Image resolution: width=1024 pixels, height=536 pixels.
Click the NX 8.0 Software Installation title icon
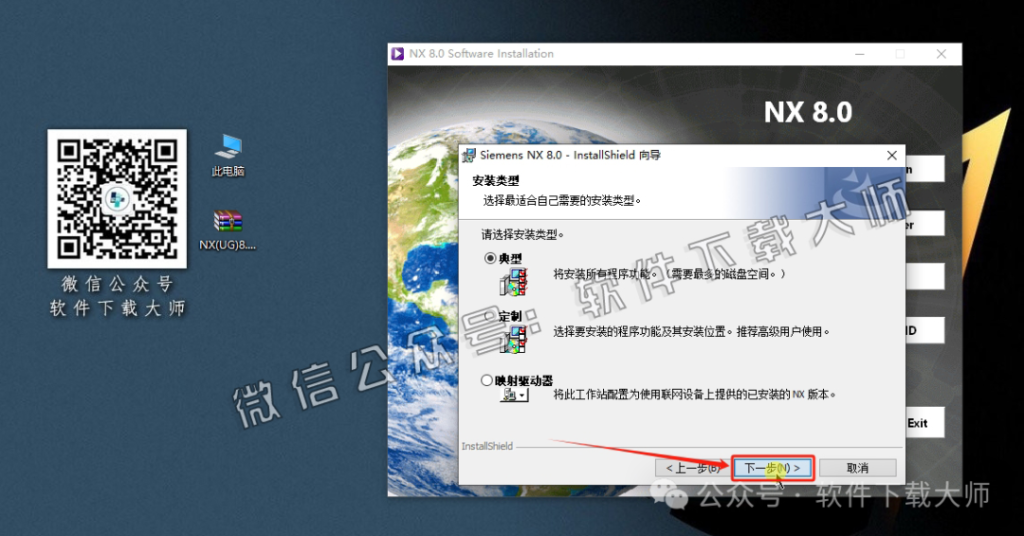click(398, 54)
